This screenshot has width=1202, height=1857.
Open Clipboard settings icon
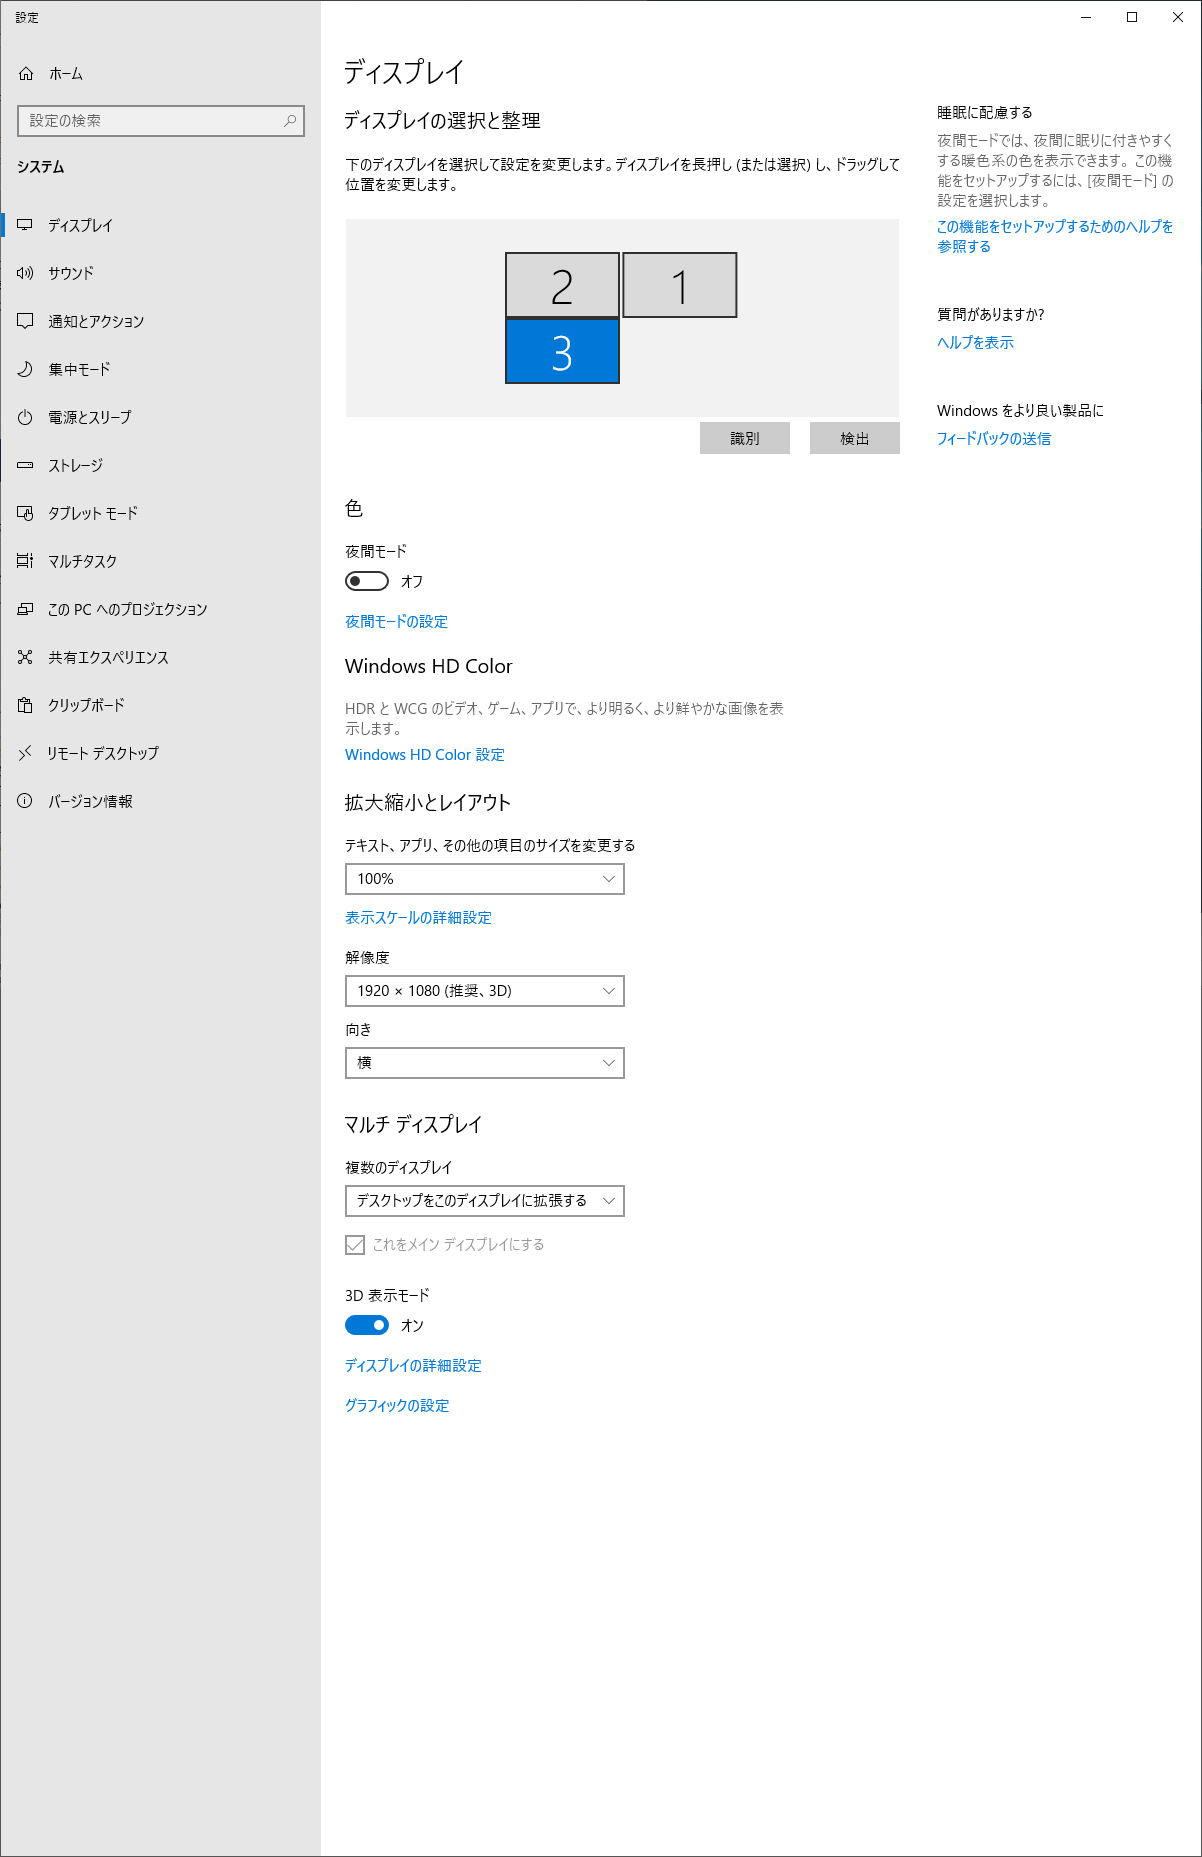tap(25, 705)
